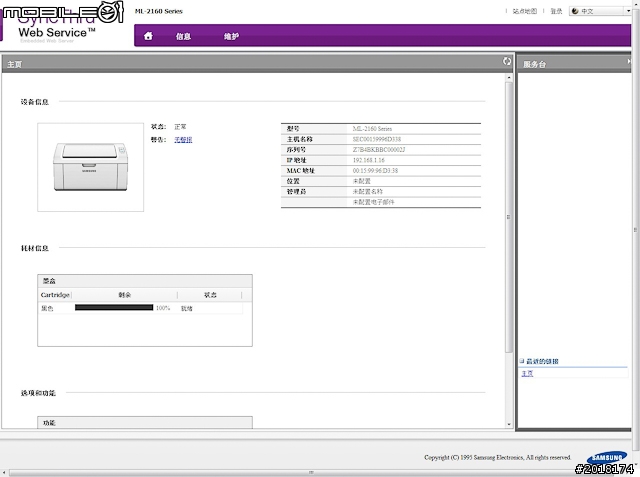Click the globe icon in language selector
The height and width of the screenshot is (477, 640).
tap(575, 11)
